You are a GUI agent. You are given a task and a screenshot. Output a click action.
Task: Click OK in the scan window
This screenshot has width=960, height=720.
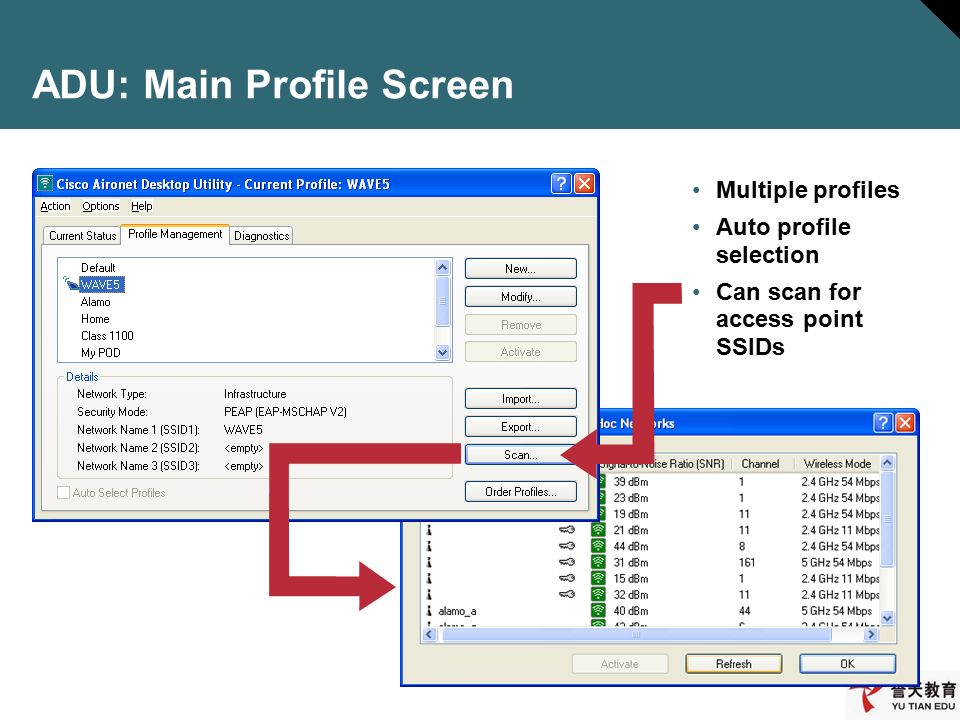point(847,664)
